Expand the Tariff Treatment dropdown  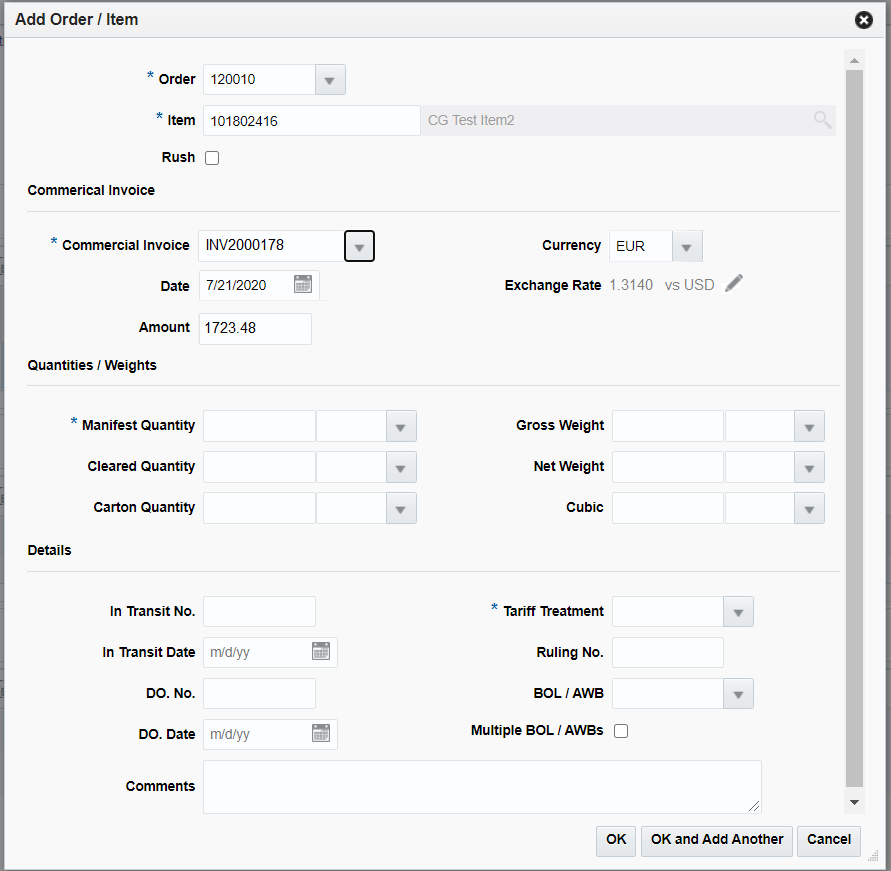[x=738, y=611]
